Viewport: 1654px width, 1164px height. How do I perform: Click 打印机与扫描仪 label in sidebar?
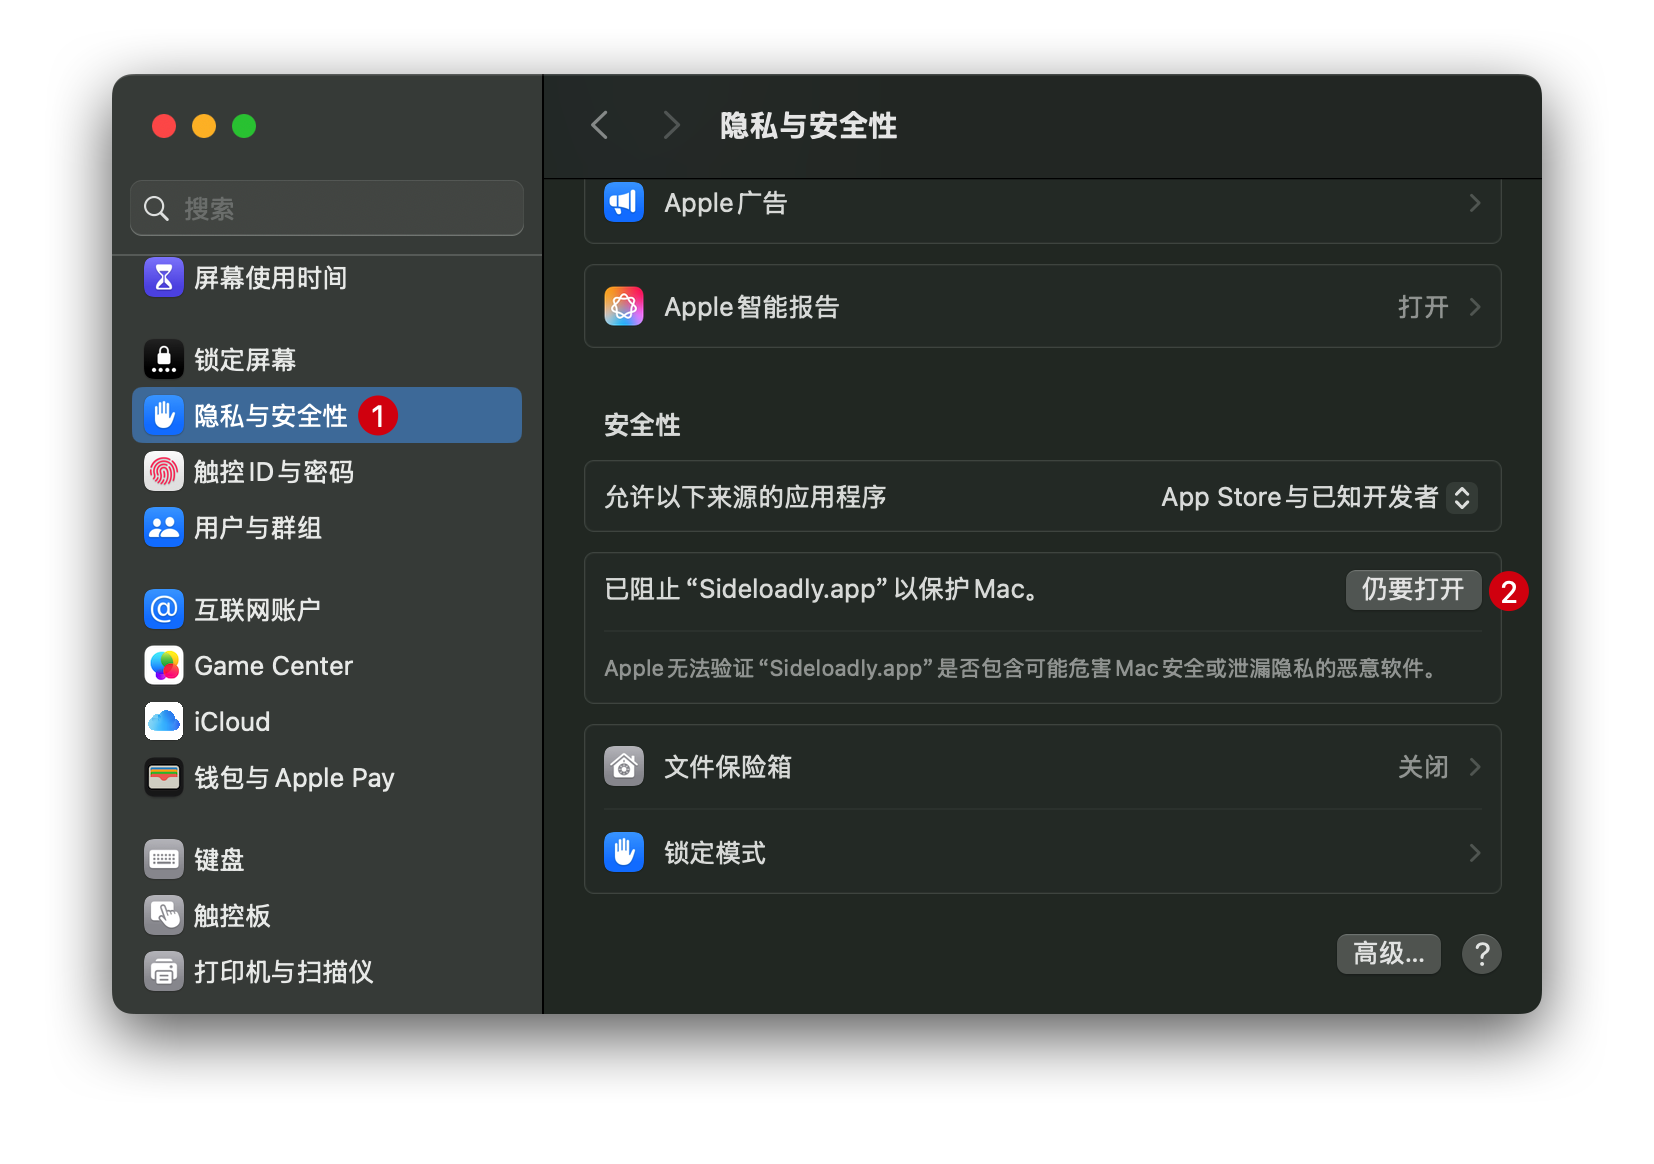click(284, 972)
